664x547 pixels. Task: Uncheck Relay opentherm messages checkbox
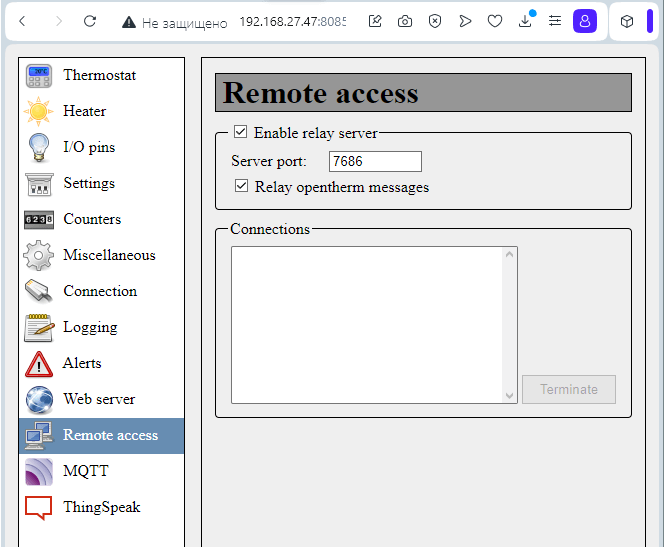coord(241,186)
